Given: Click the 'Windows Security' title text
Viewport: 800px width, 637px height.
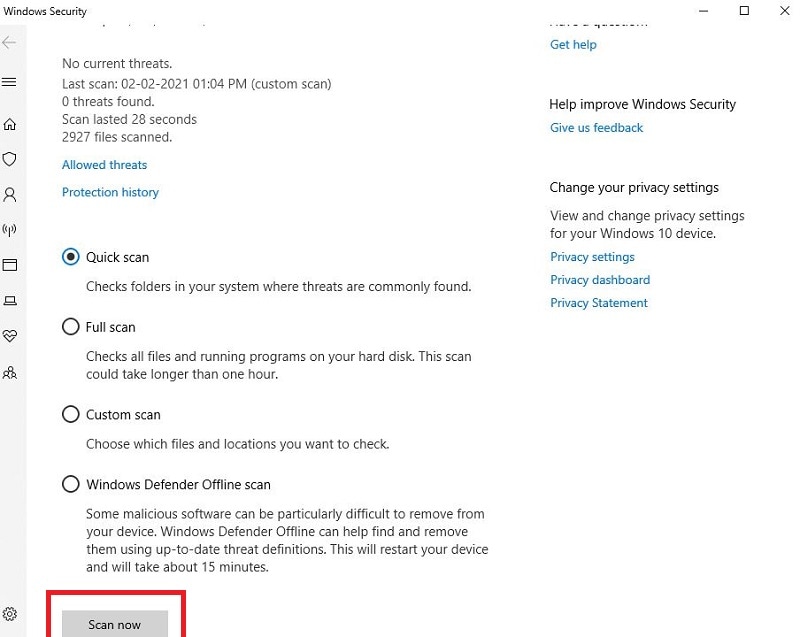Looking at the screenshot, I should click(45, 11).
